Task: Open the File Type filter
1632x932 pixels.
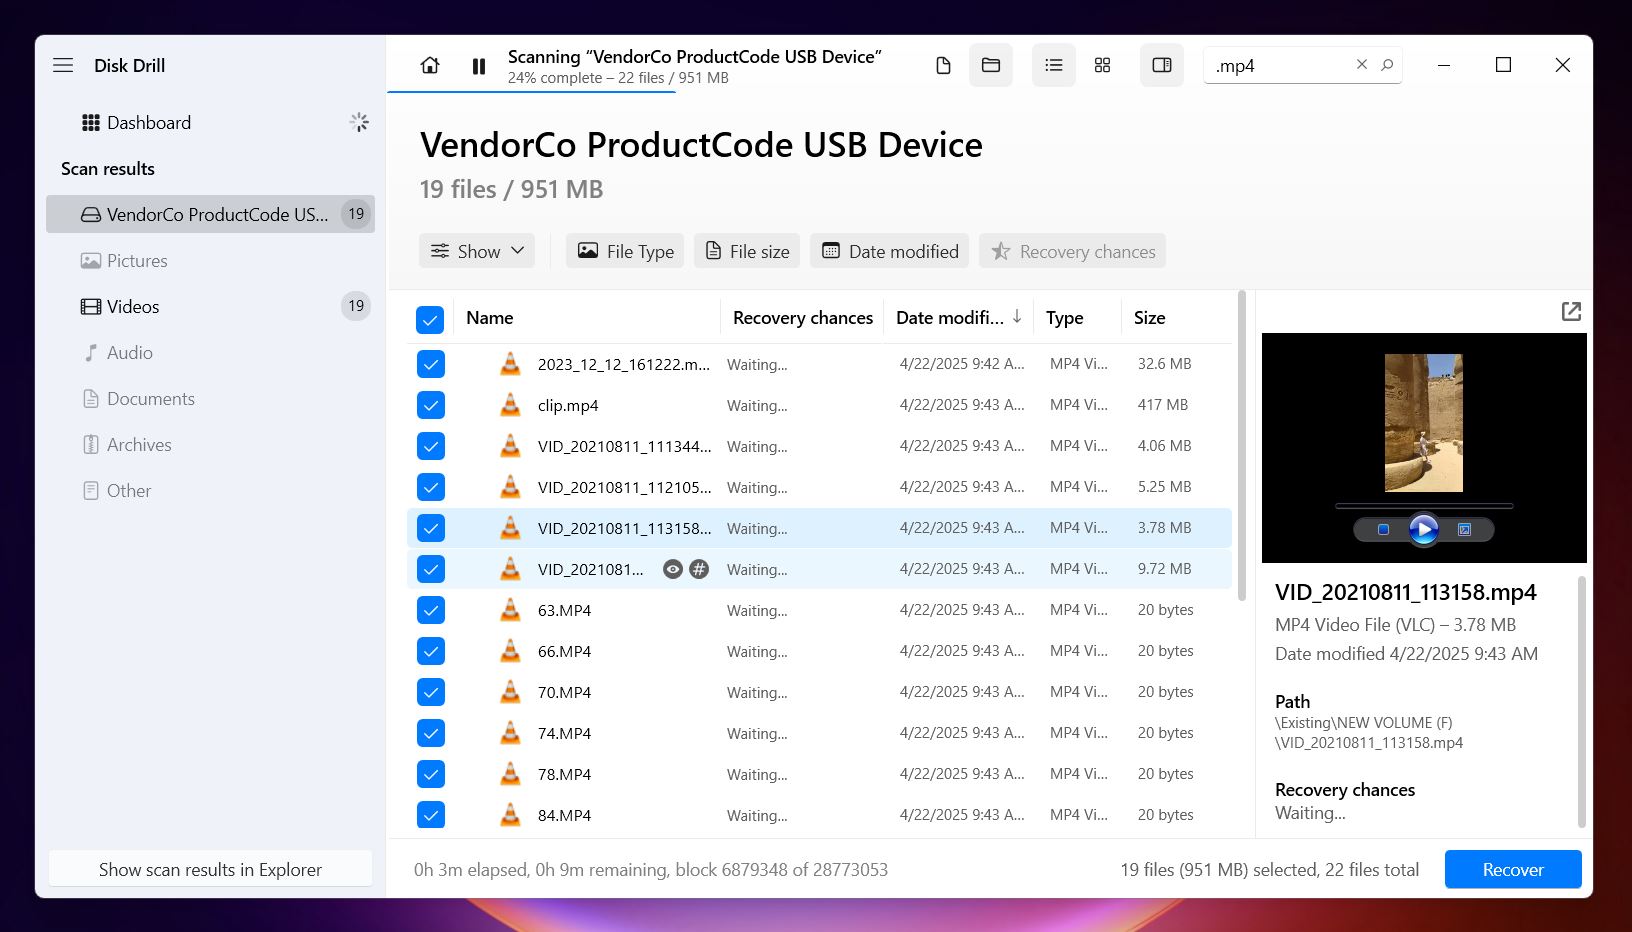Action: (x=625, y=251)
